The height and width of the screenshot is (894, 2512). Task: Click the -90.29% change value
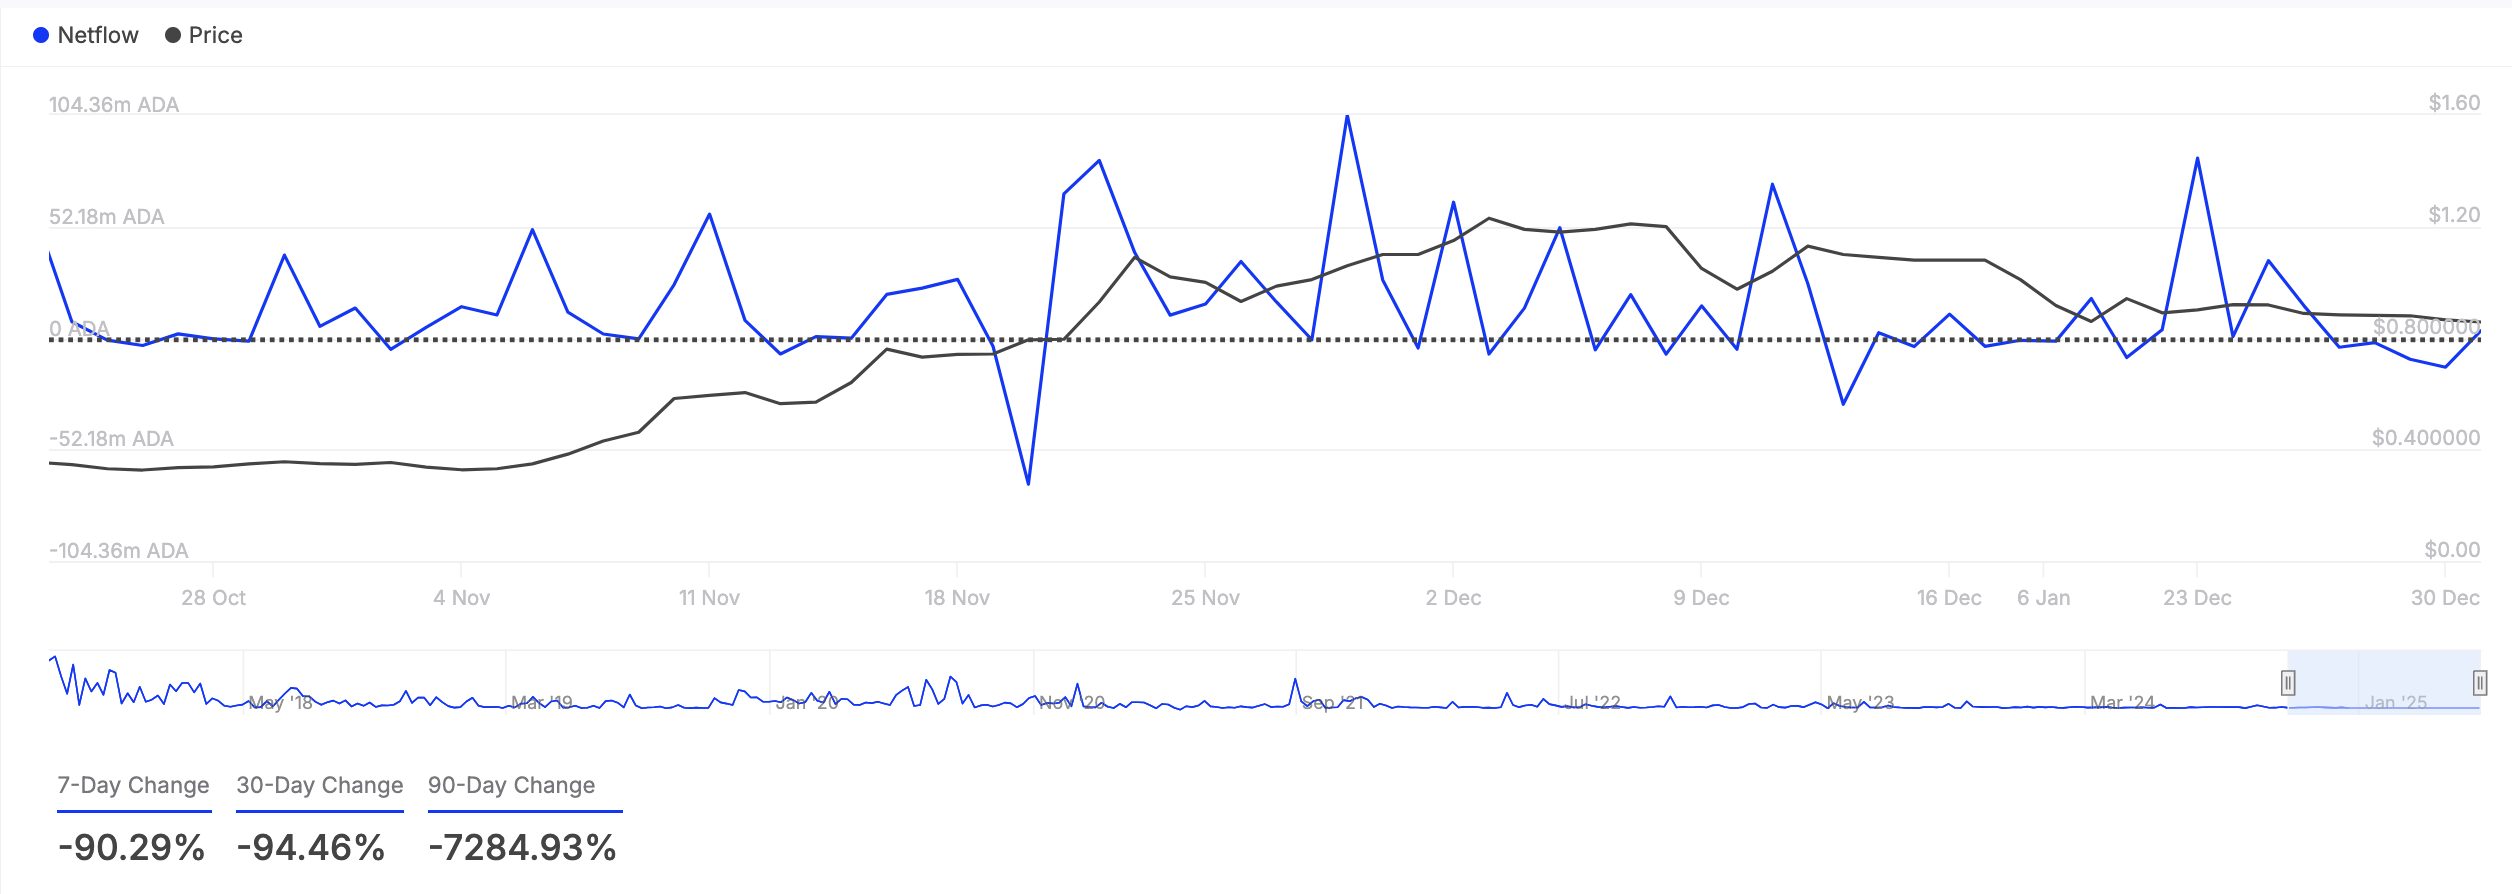[x=132, y=848]
